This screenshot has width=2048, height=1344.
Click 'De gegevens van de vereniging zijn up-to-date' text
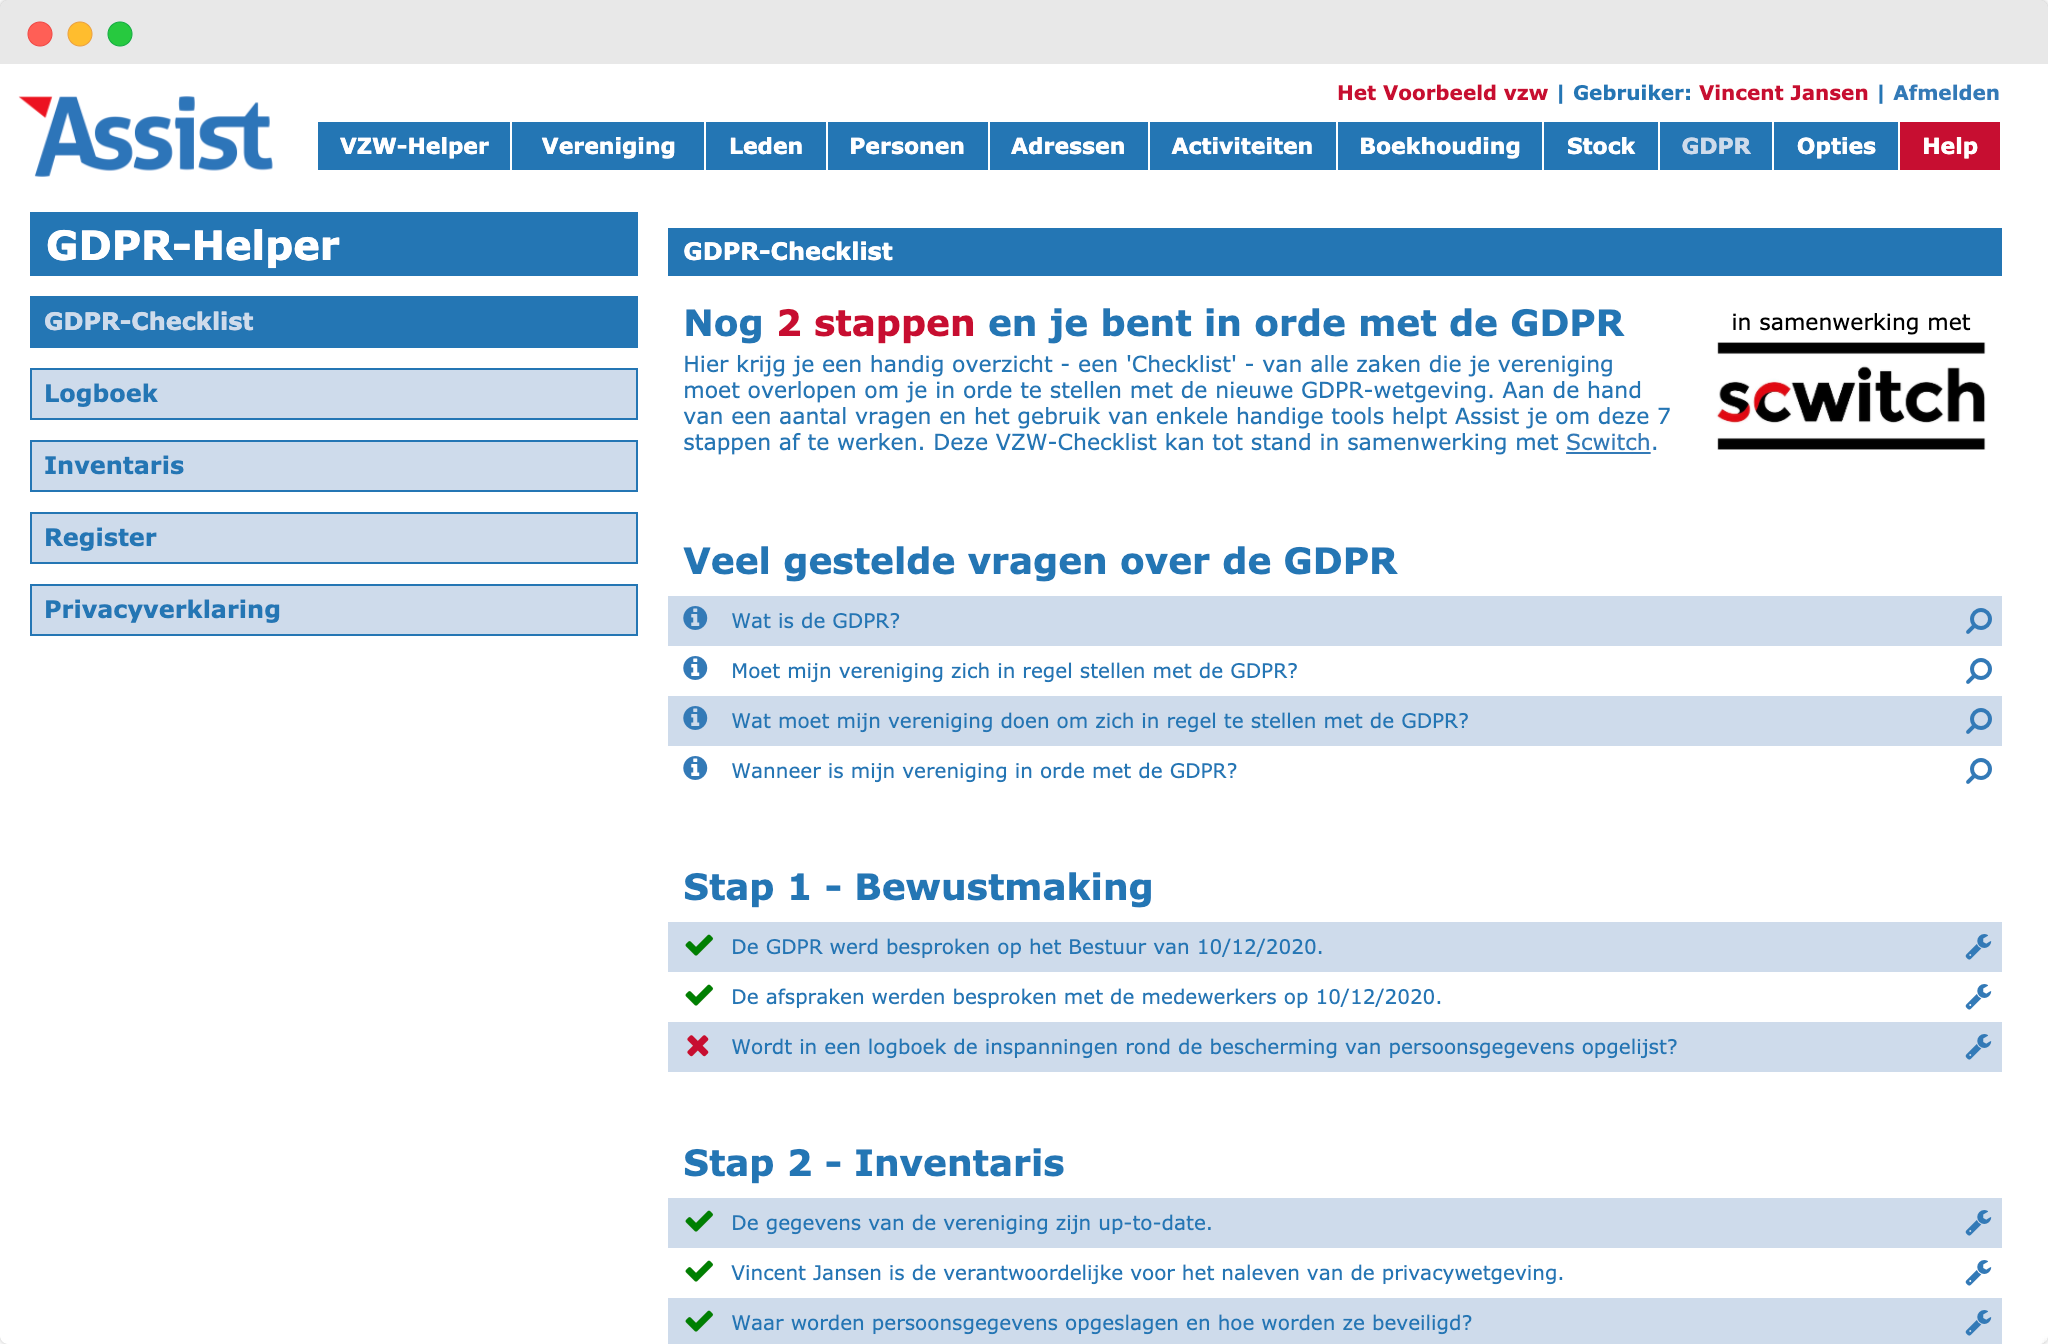(x=971, y=1223)
